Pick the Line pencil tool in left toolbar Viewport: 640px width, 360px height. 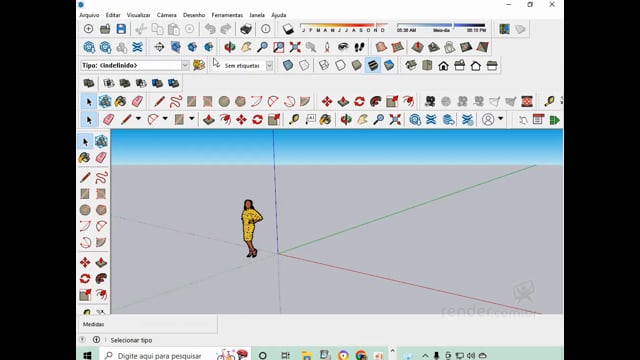click(85, 177)
